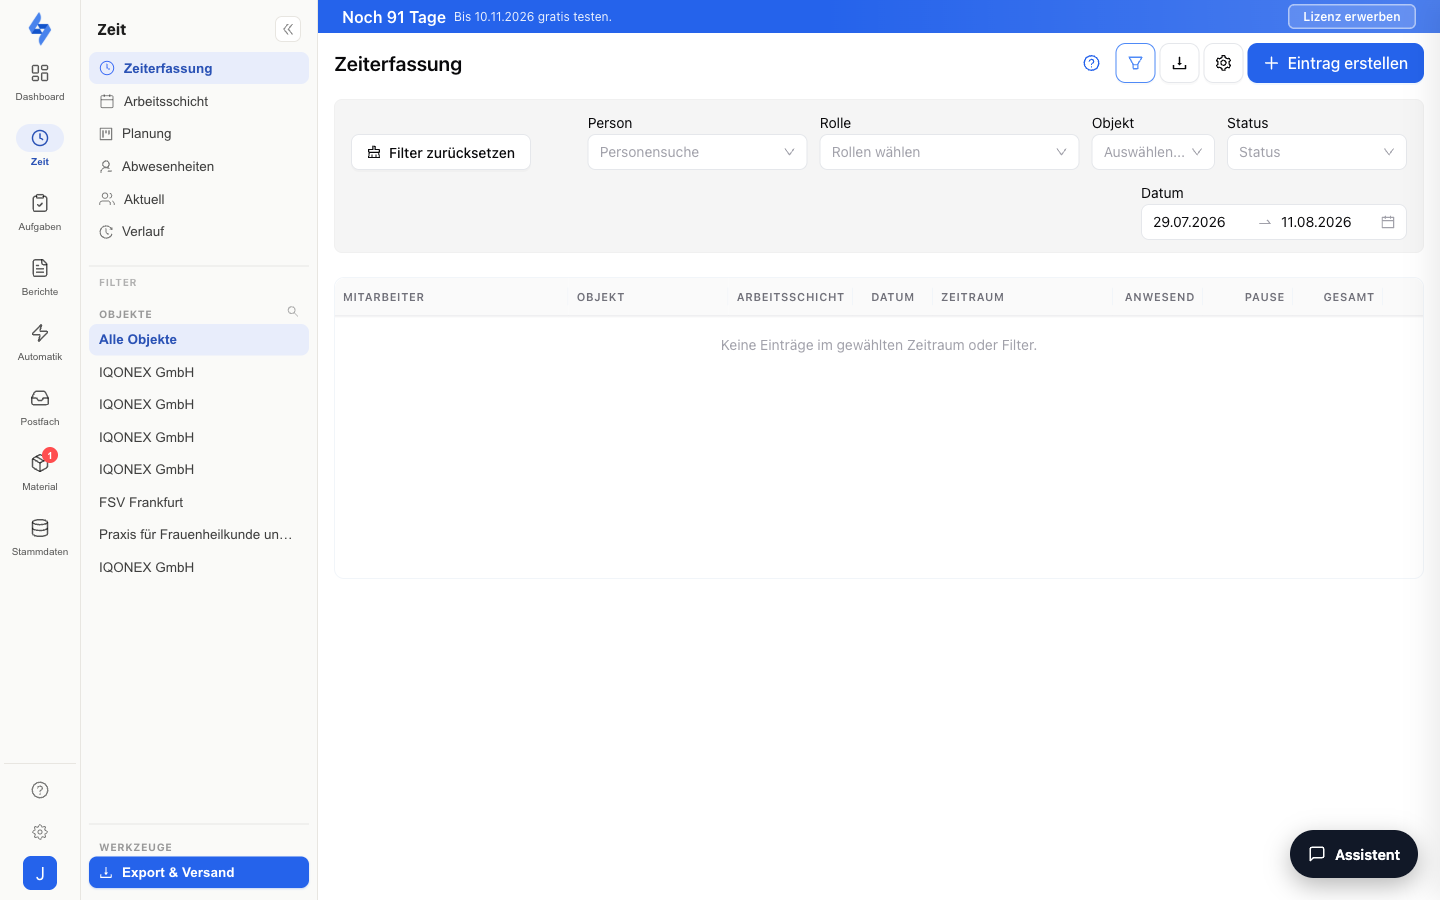Open the Postfach inbox
Screen dimensions: 1440x900
(40, 407)
